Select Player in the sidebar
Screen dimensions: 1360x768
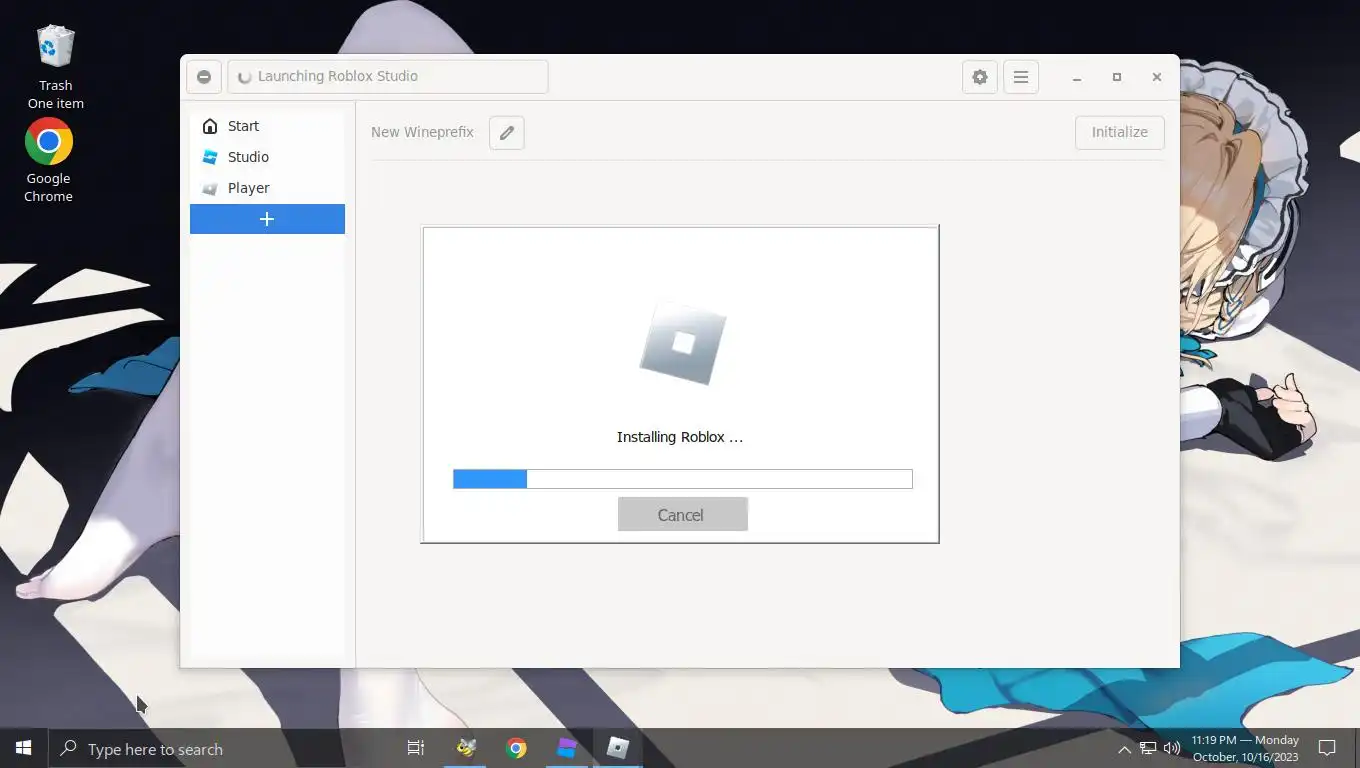point(267,188)
